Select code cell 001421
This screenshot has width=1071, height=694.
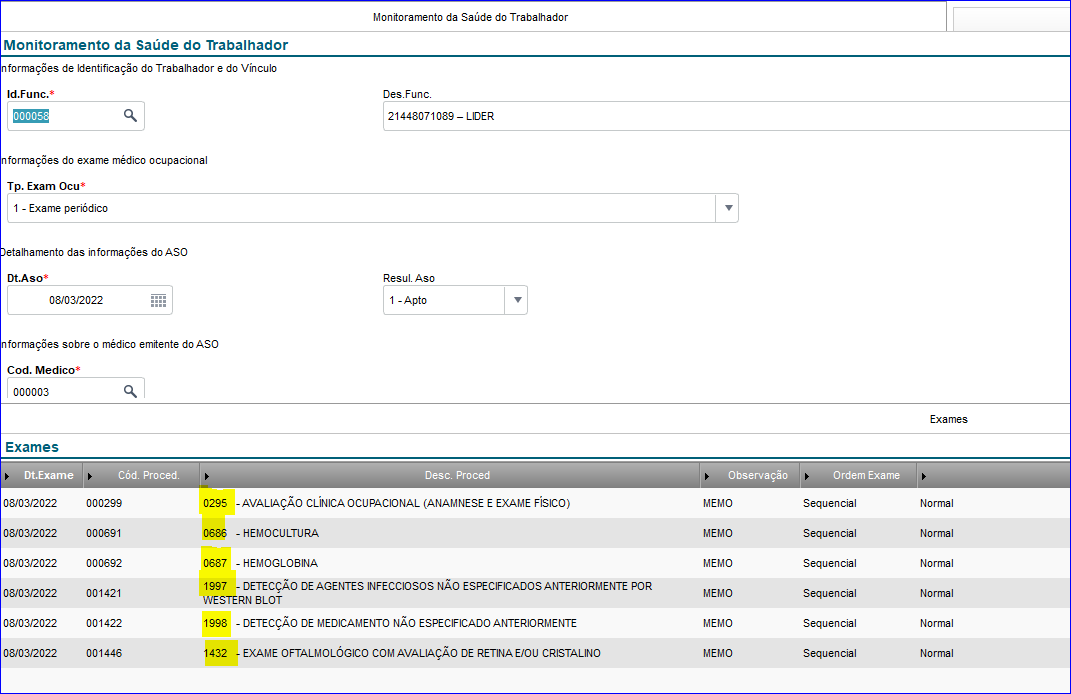[x=104, y=594]
